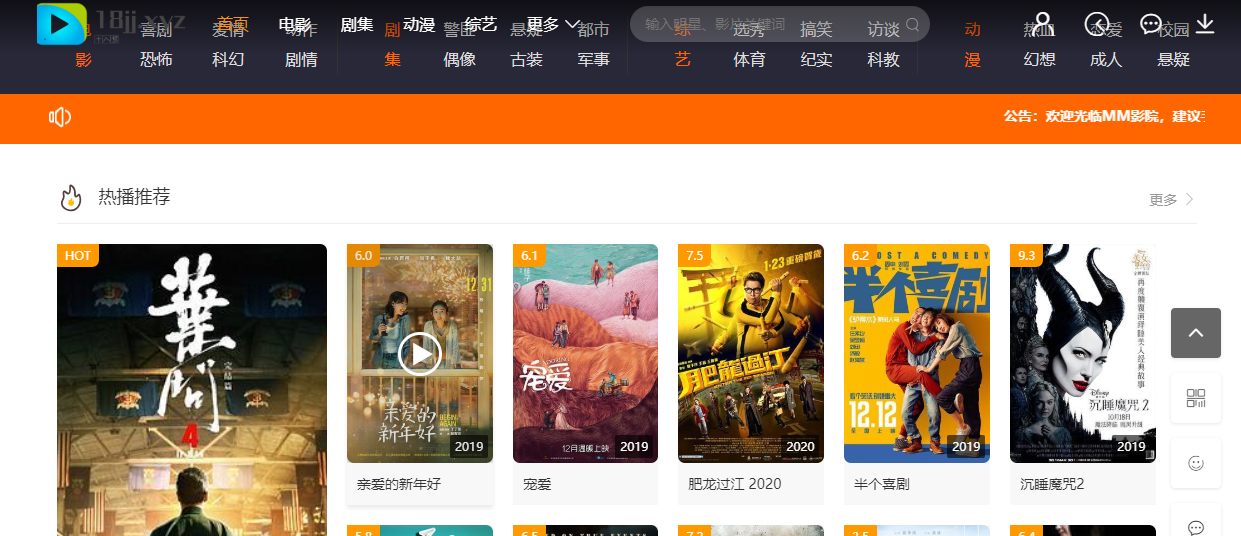Click the HOT badge on 叶问4 poster
Viewport: 1241px width, 536px height.
point(78,255)
